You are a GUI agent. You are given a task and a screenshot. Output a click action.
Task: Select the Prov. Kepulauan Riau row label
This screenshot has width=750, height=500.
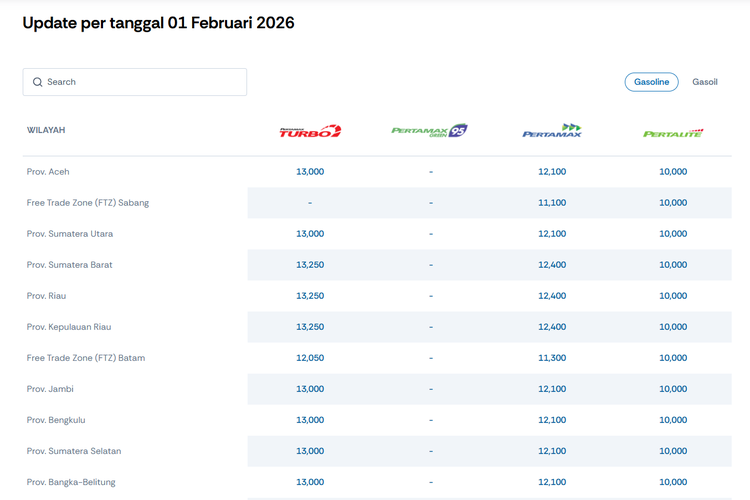coord(69,327)
